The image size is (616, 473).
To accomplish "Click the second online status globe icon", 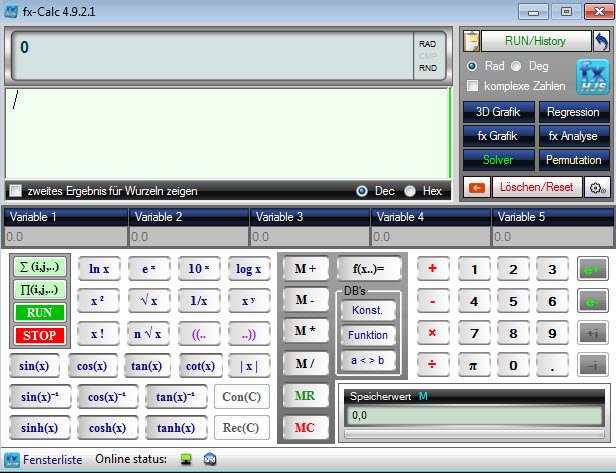I will 210,458.
